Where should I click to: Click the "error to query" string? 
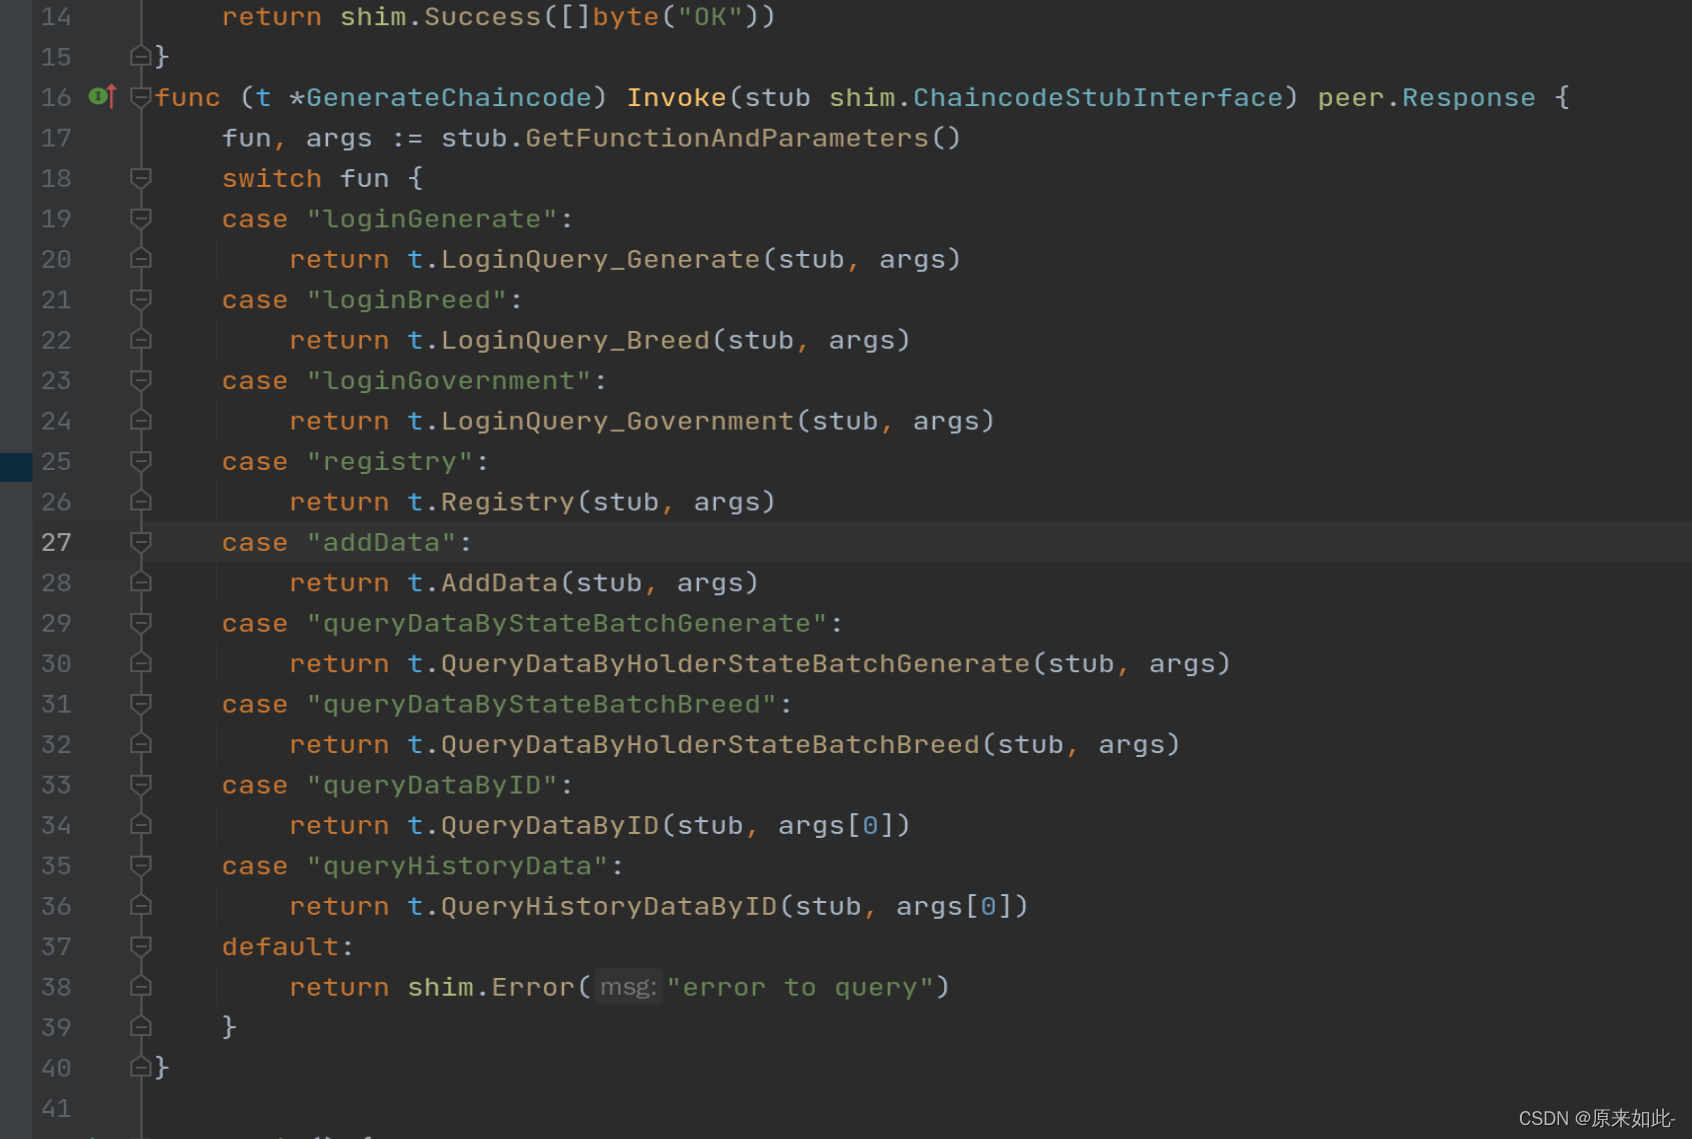tap(800, 987)
